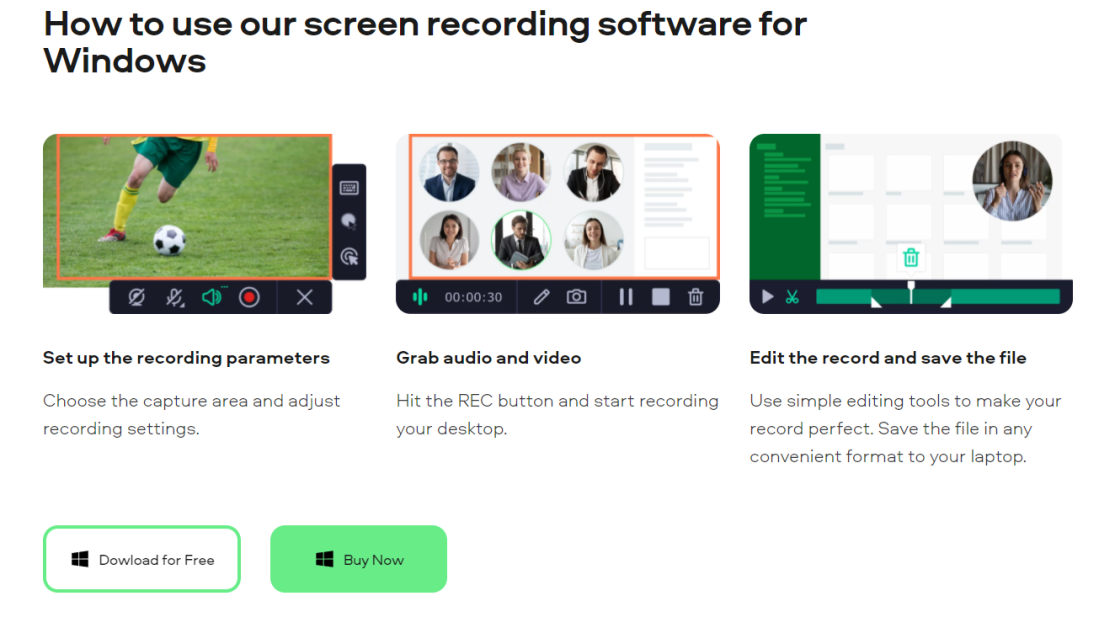Stop the recording with the square button

(x=660, y=297)
